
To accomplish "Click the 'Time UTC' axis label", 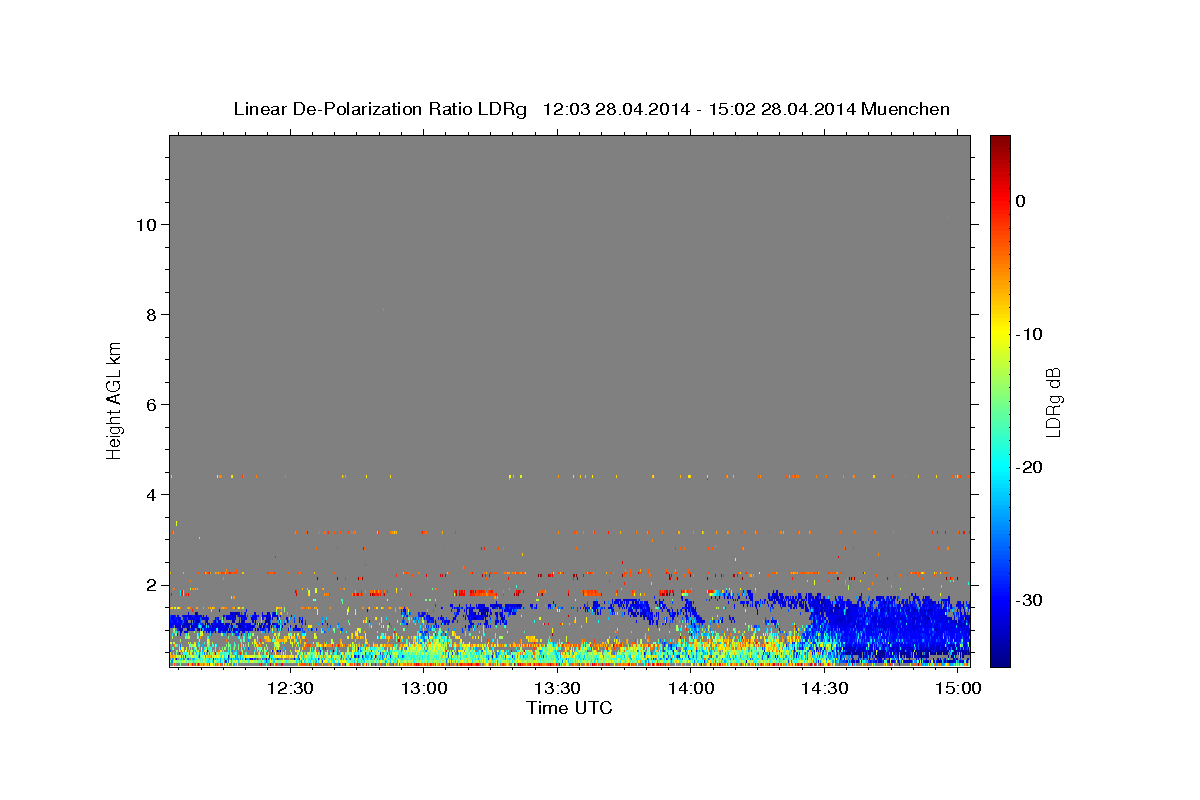I will coord(569,708).
